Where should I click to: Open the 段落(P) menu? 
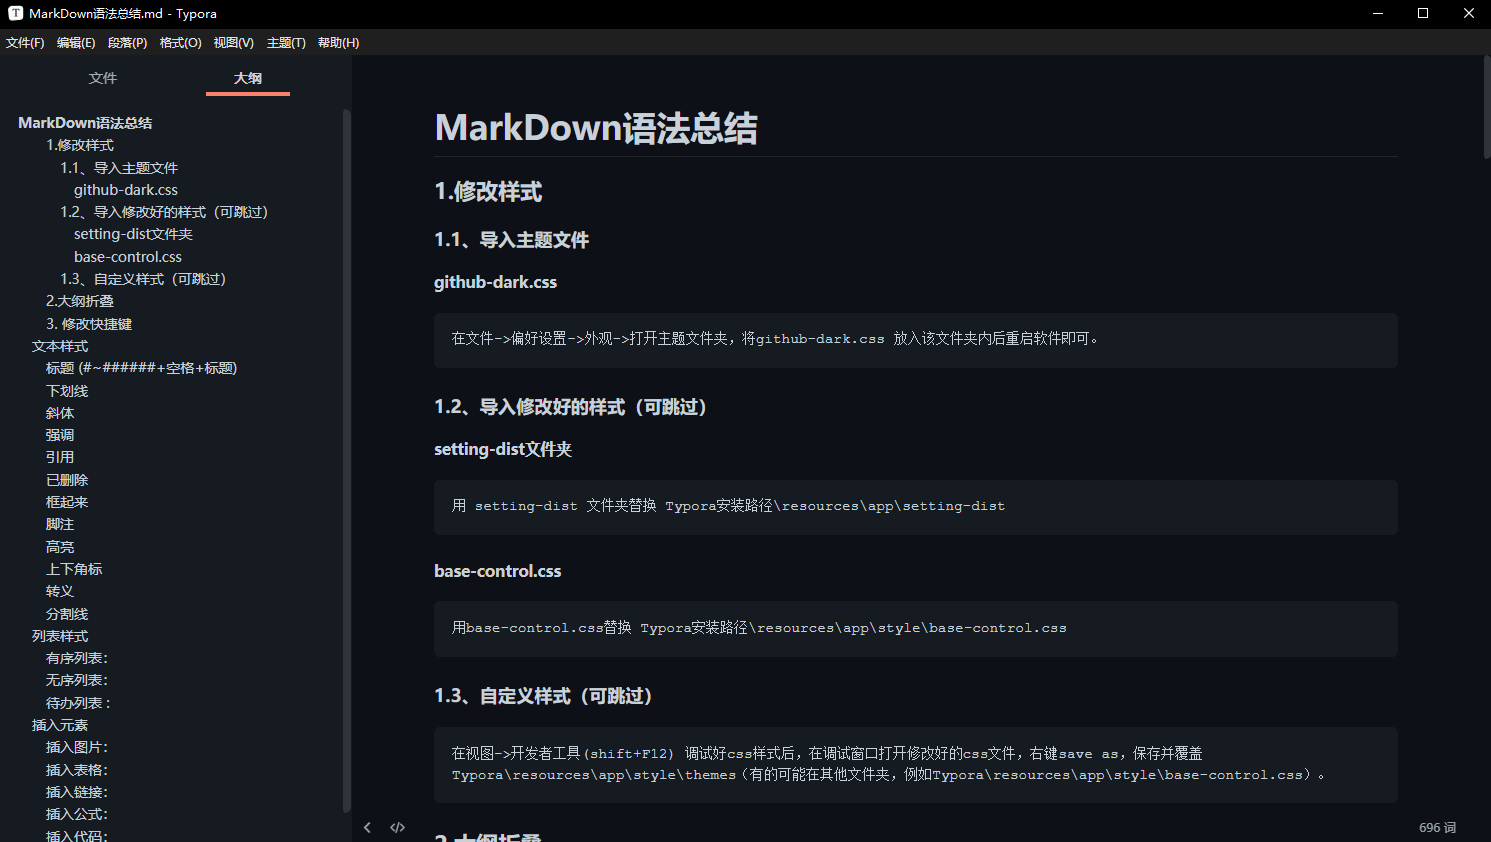coord(127,43)
